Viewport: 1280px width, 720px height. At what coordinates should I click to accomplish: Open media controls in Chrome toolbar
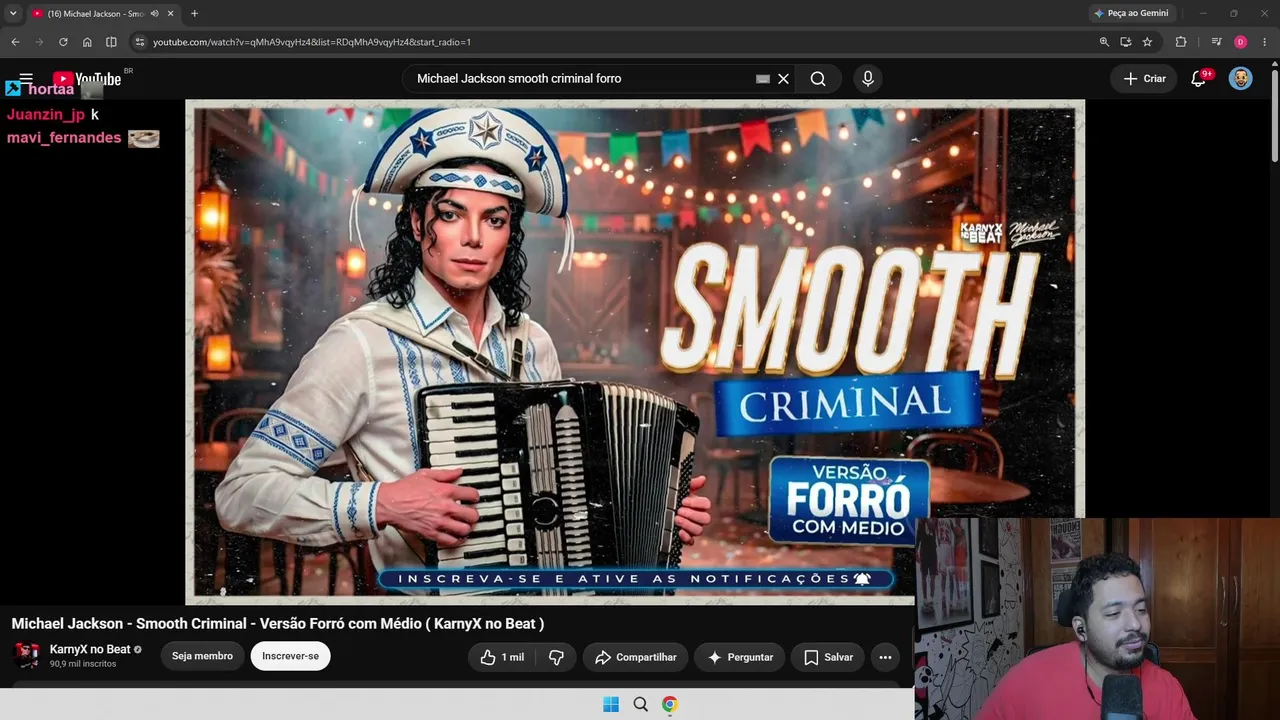pyautogui.click(x=1216, y=42)
